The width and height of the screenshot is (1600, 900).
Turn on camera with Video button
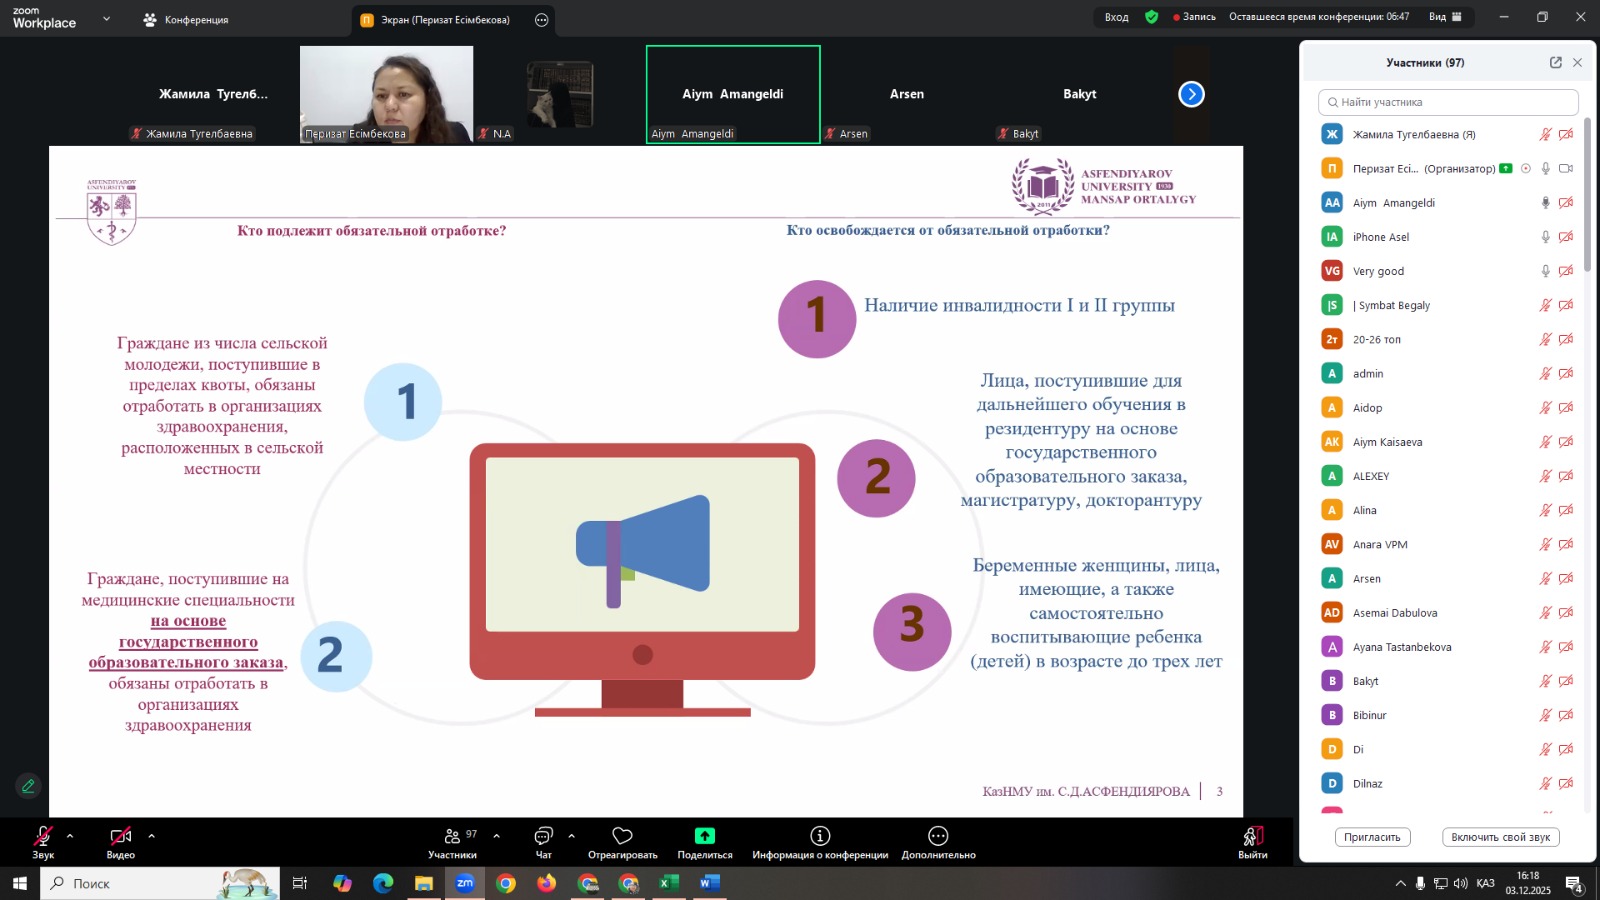pos(120,836)
